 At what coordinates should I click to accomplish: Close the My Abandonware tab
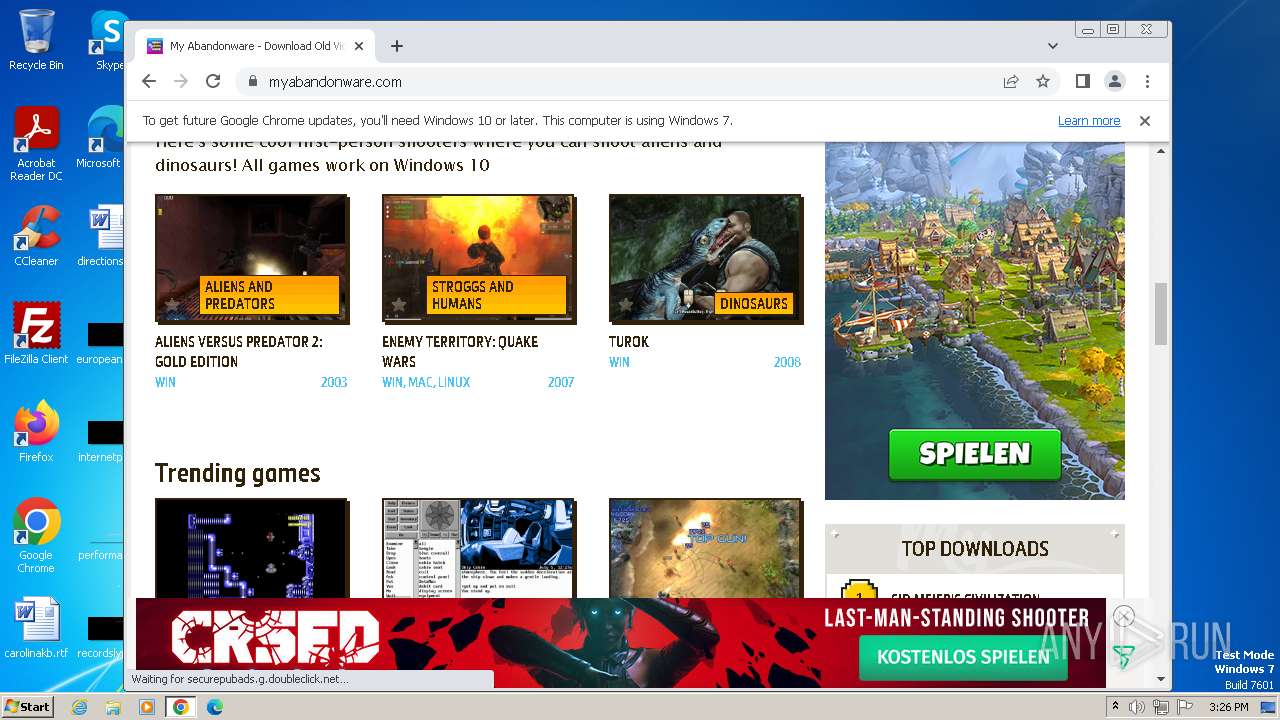pos(359,46)
